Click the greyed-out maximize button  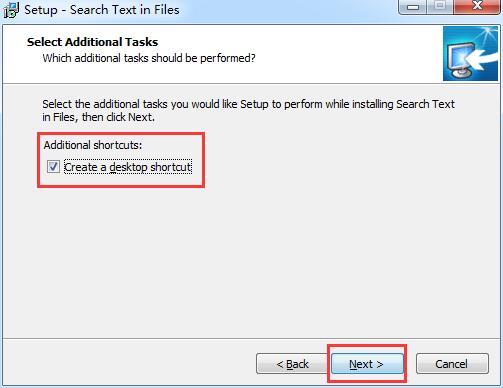(x=440, y=6)
